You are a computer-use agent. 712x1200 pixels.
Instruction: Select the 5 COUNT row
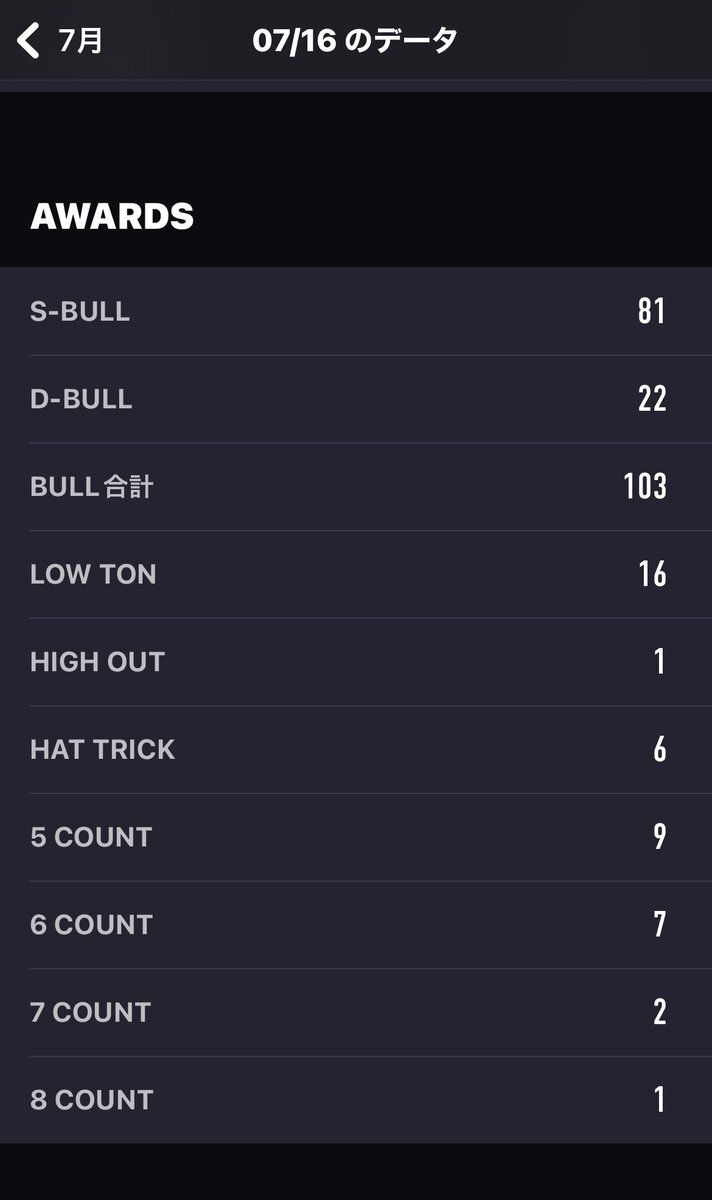point(356,837)
